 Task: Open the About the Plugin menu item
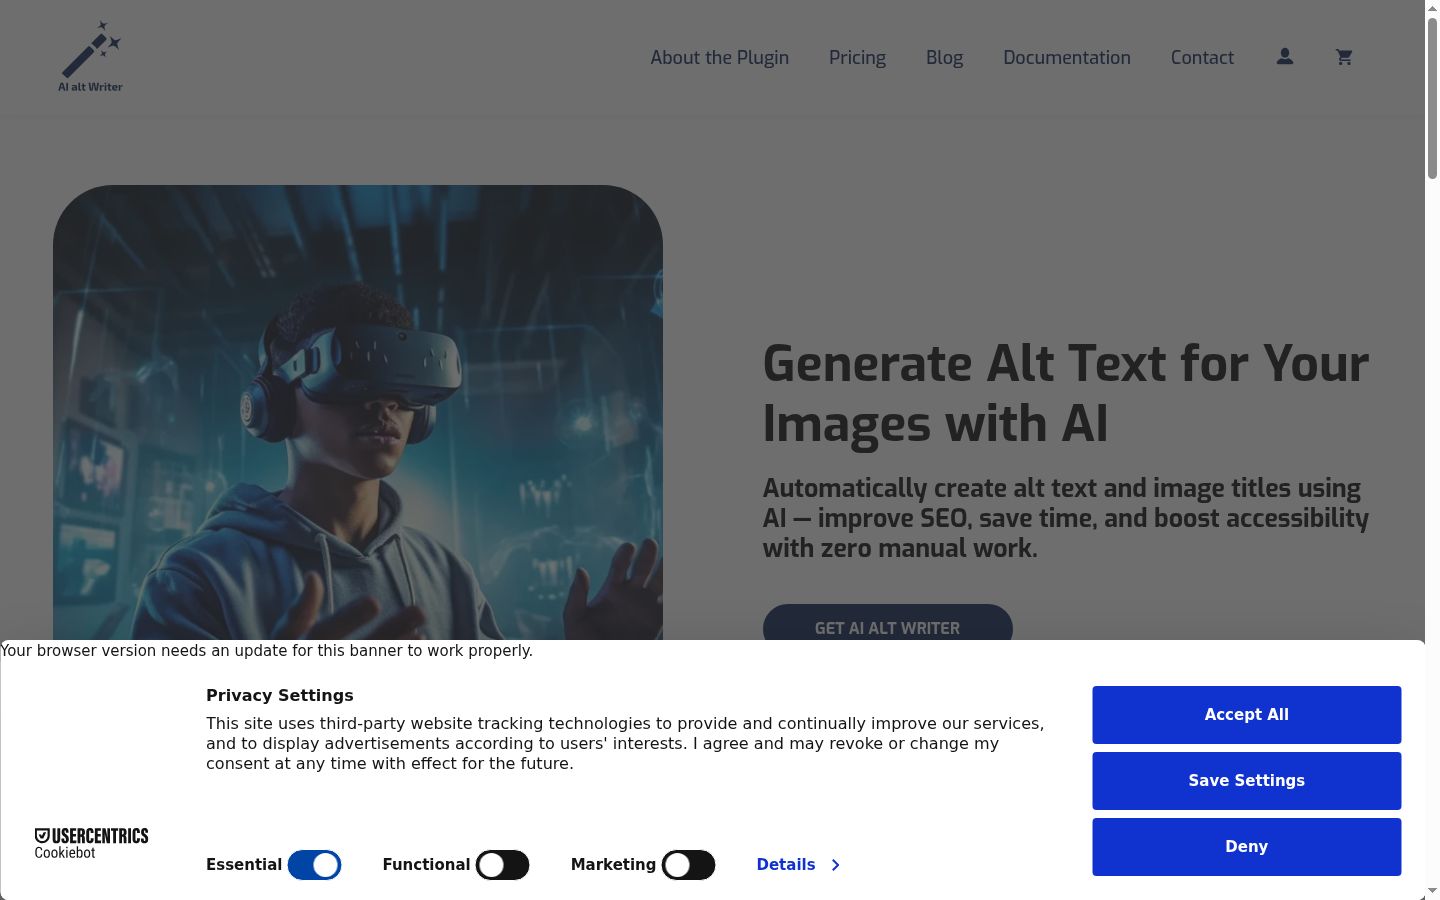click(x=720, y=58)
